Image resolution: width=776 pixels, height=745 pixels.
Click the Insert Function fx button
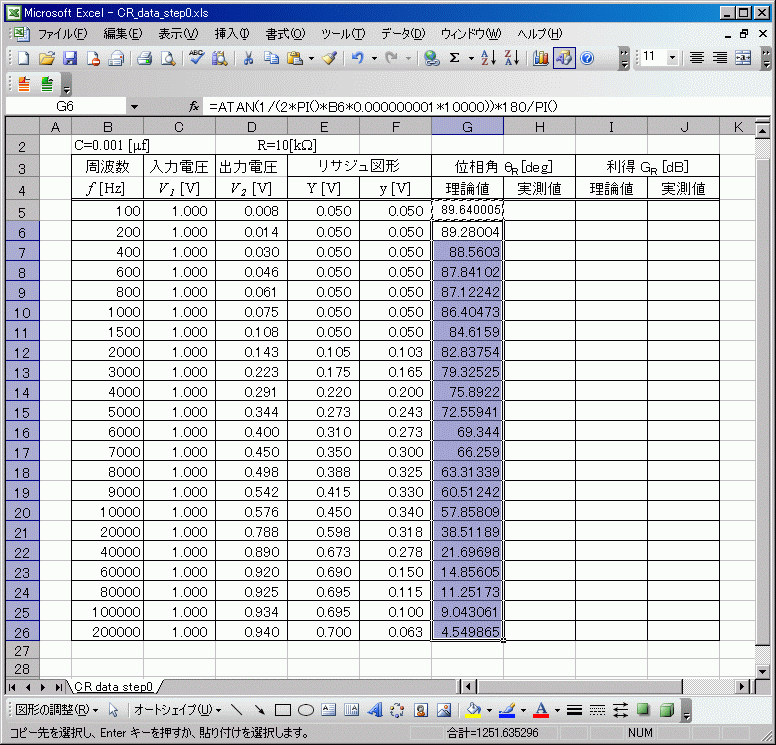195,106
